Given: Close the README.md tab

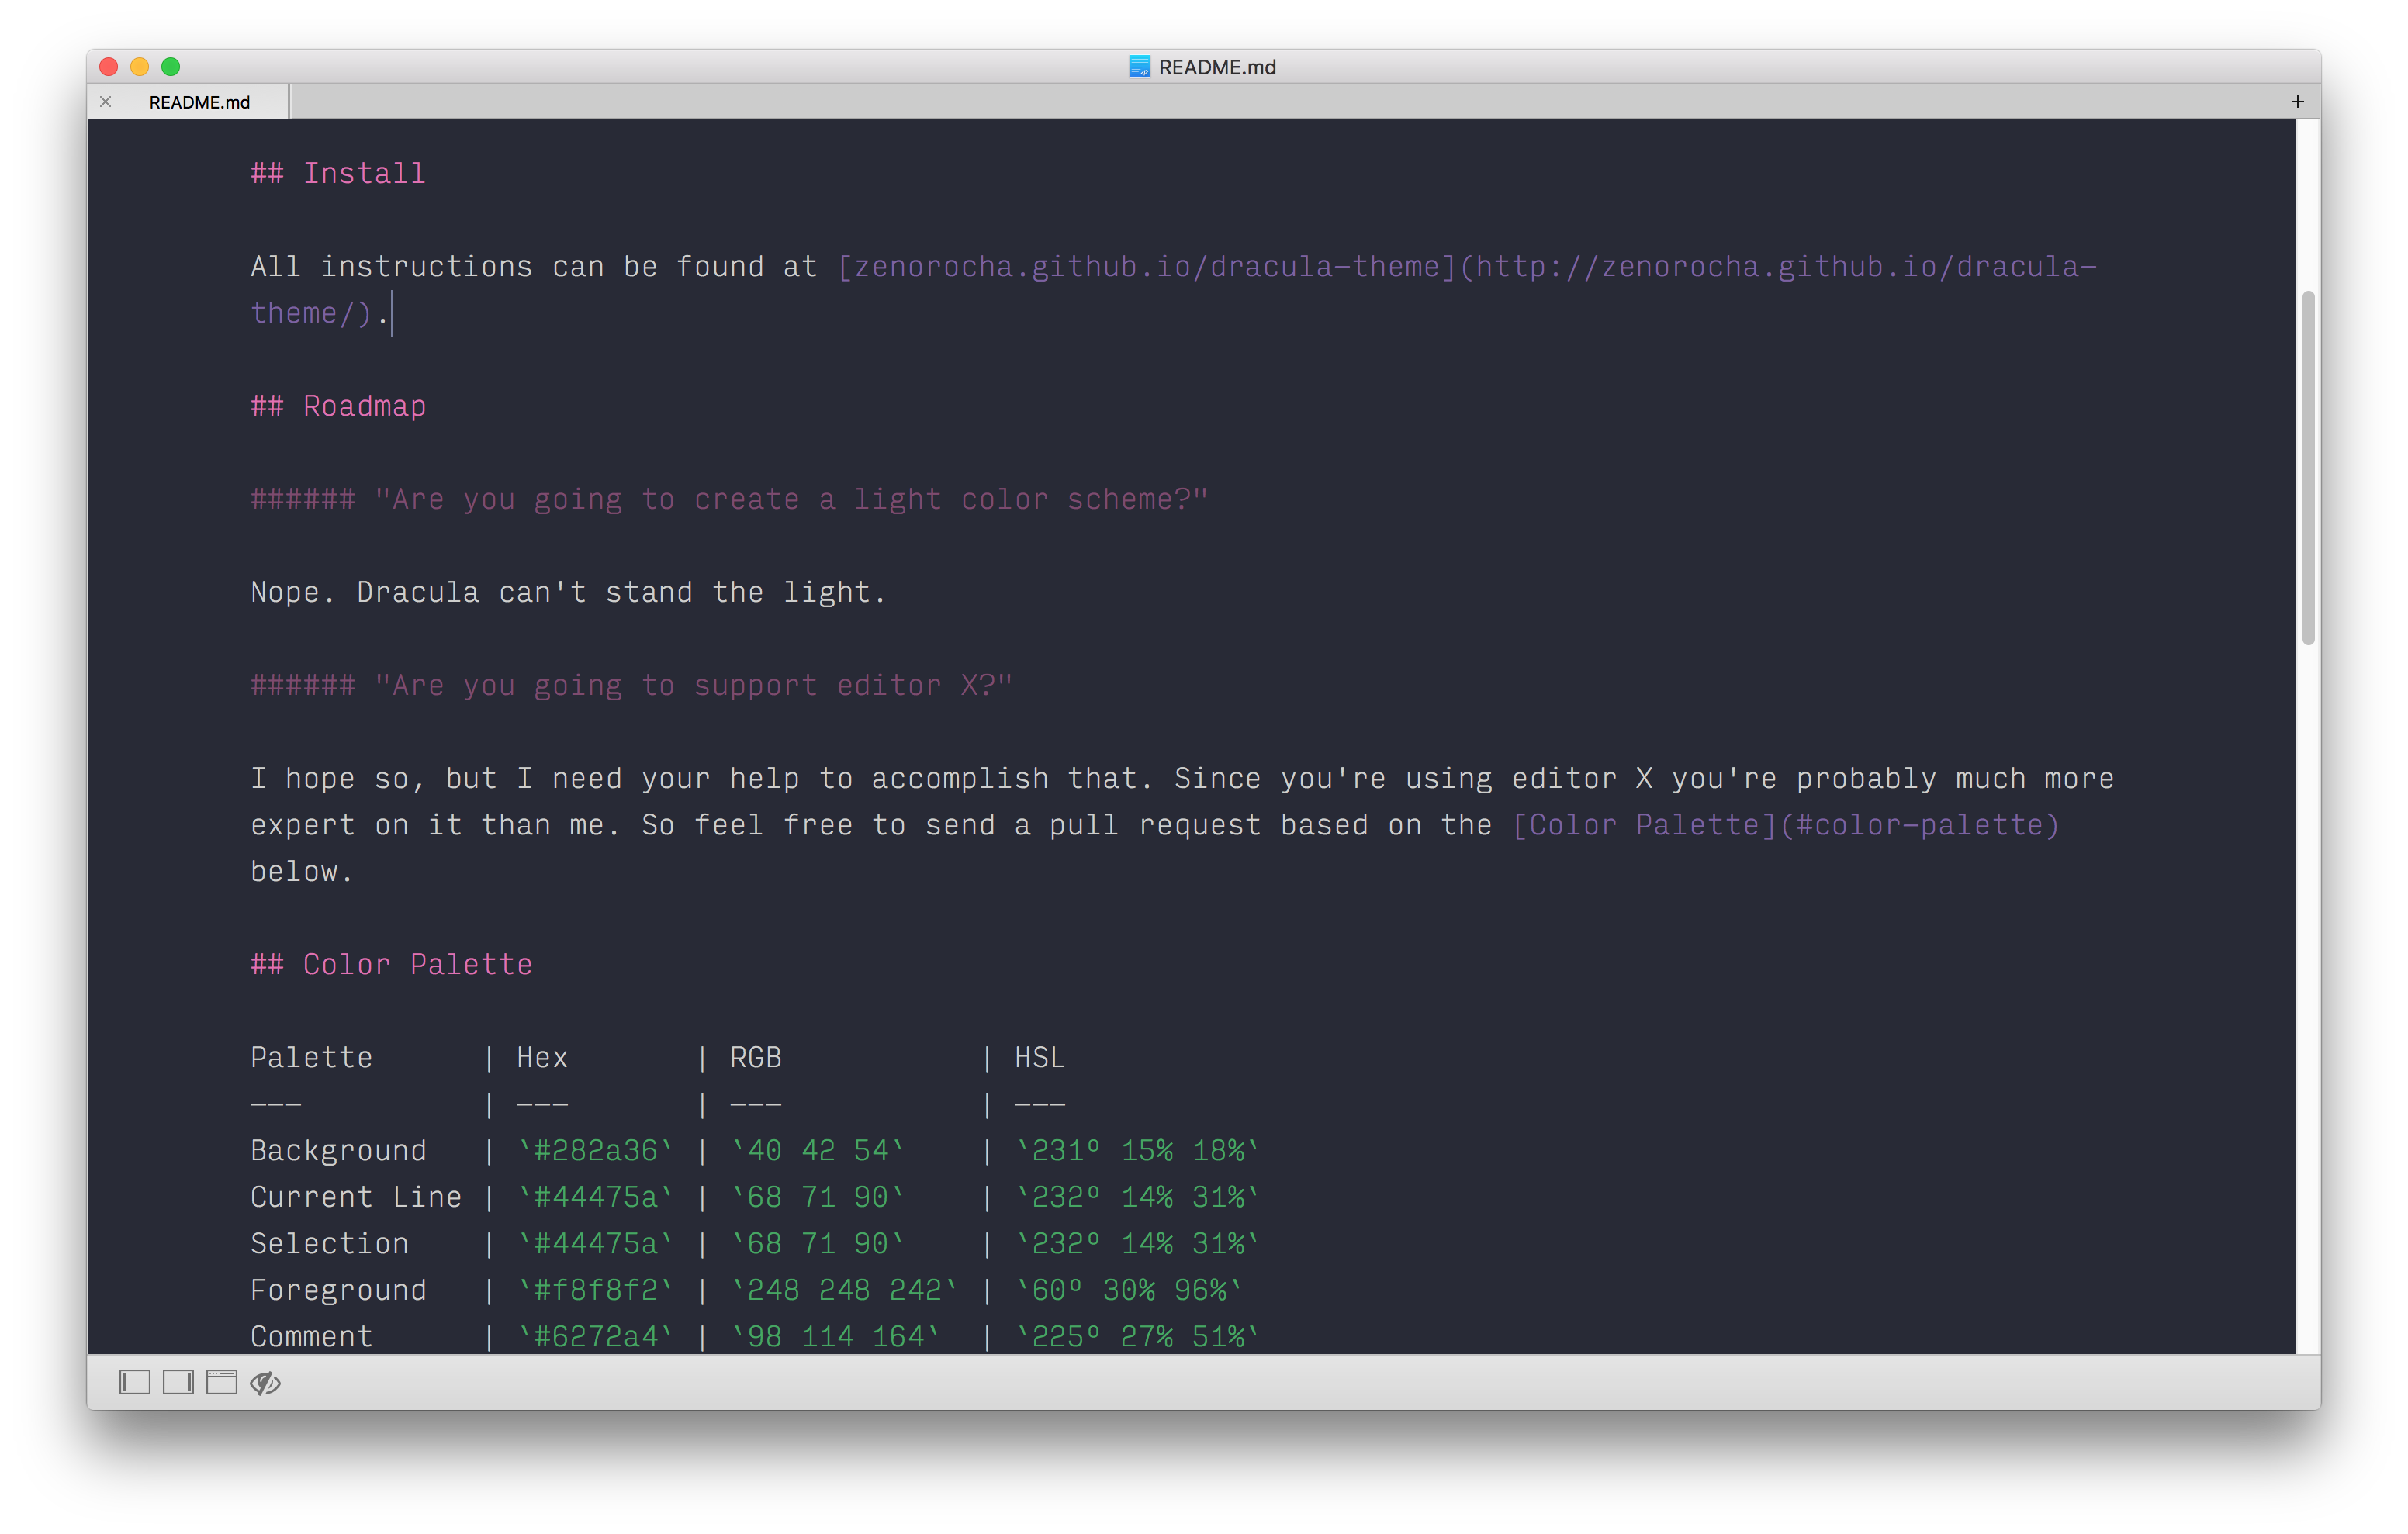Looking at the screenshot, I should pos(106,101).
